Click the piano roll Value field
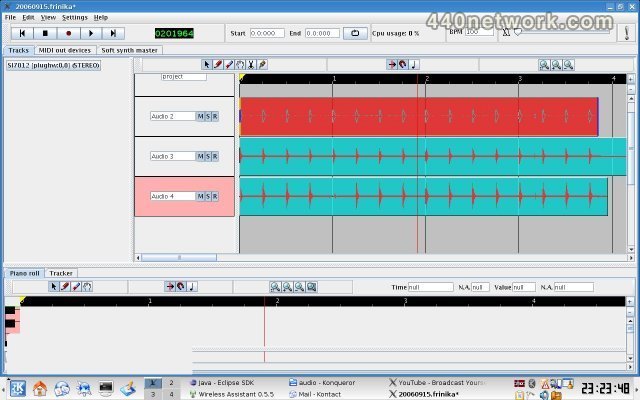 click(524, 287)
